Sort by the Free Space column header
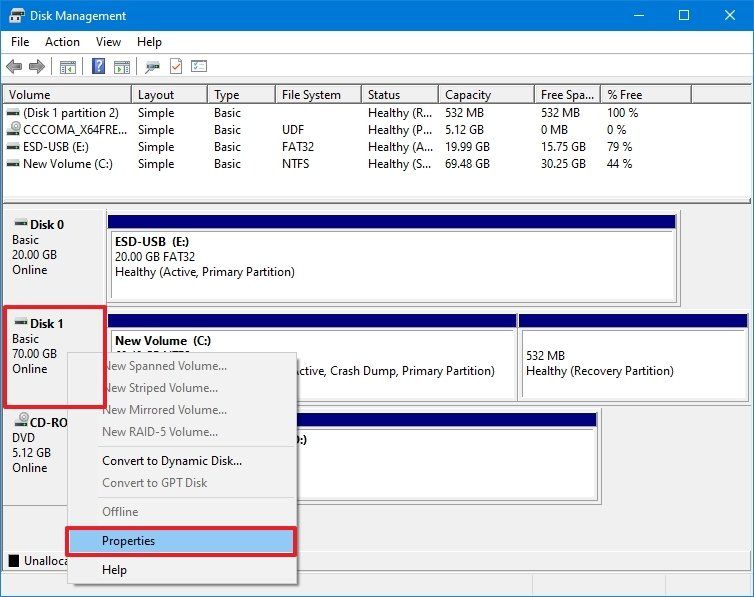Screen dimensions: 754x597 point(567,95)
